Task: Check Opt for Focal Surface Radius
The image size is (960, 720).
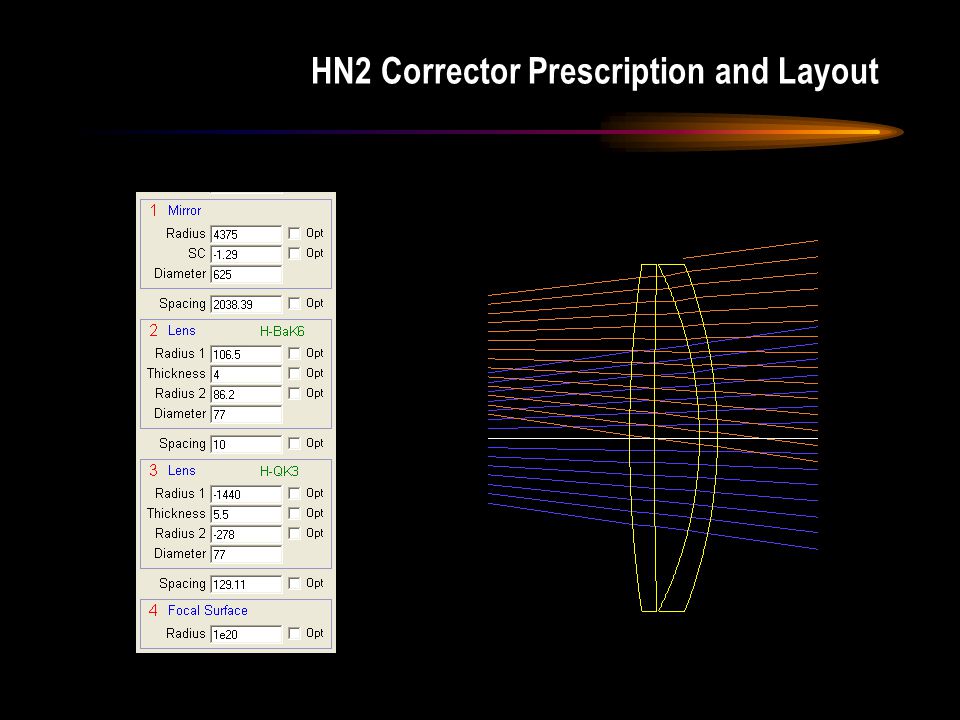Action: pos(294,633)
